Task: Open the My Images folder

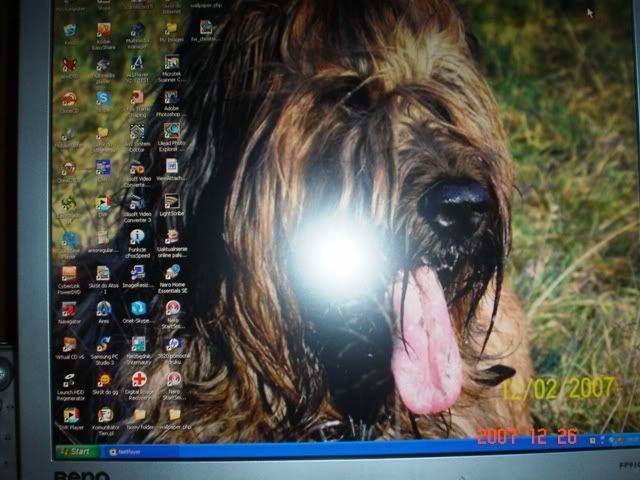Action: pyautogui.click(x=171, y=29)
